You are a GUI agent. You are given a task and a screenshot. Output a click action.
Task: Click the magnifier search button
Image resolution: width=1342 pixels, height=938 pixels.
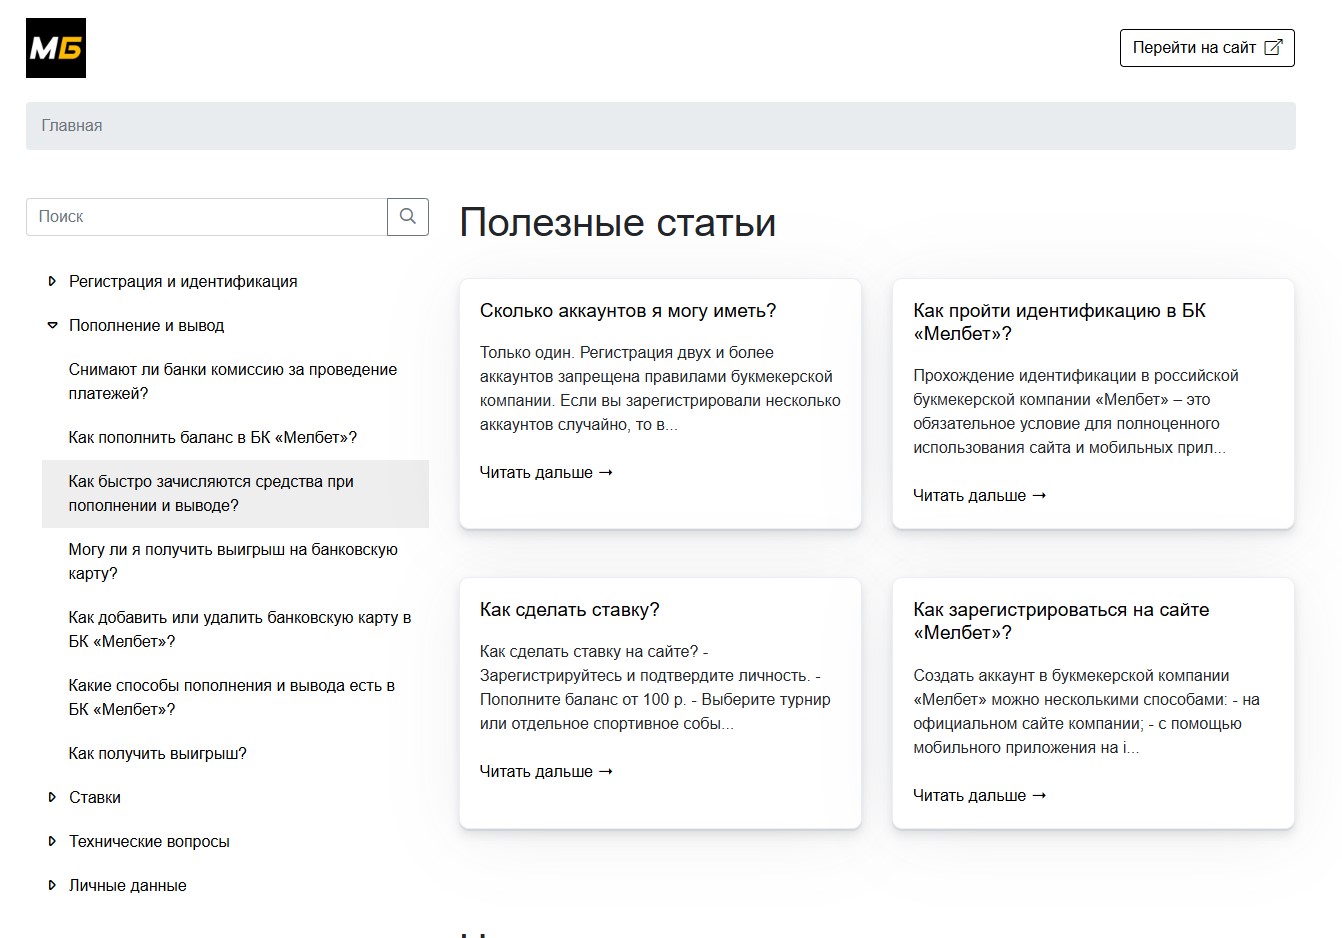point(408,217)
